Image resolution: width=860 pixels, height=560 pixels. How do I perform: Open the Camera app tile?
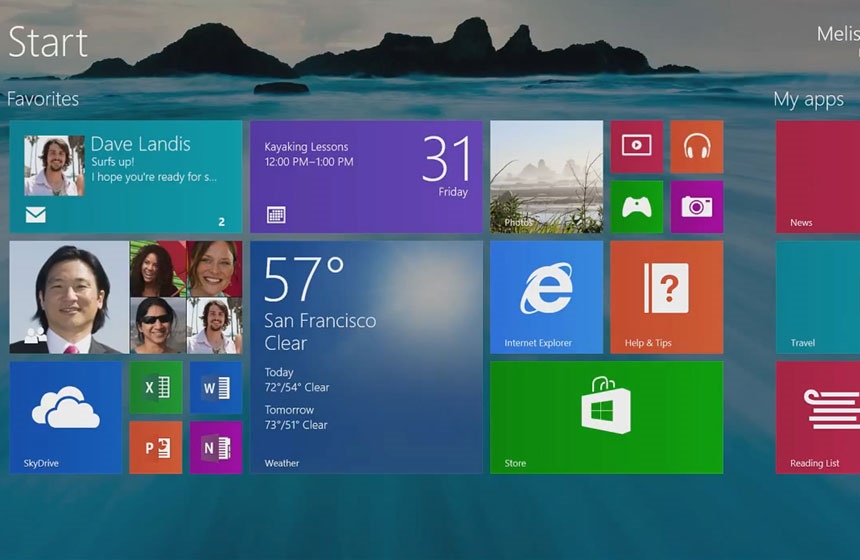[696, 206]
